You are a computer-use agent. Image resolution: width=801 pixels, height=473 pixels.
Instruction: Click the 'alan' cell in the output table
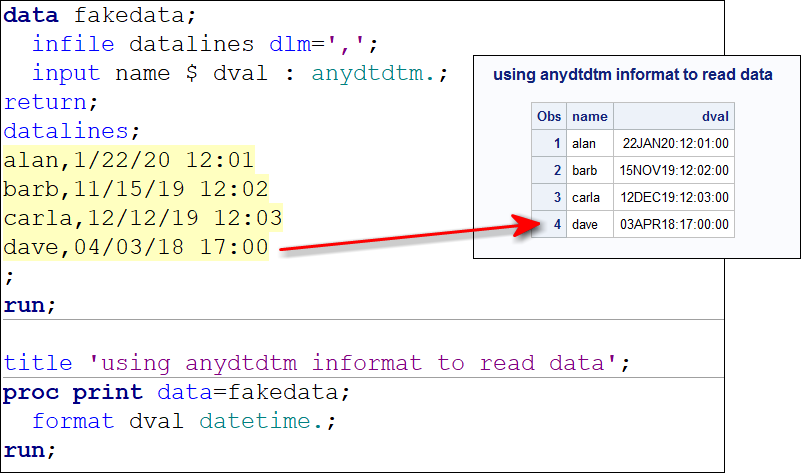590,144
